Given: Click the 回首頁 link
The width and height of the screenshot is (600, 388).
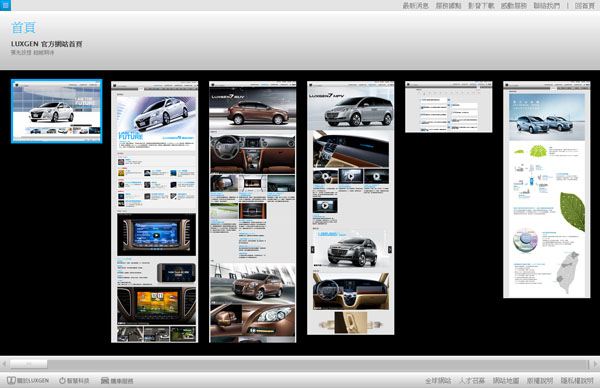Looking at the screenshot, I should 585,5.
